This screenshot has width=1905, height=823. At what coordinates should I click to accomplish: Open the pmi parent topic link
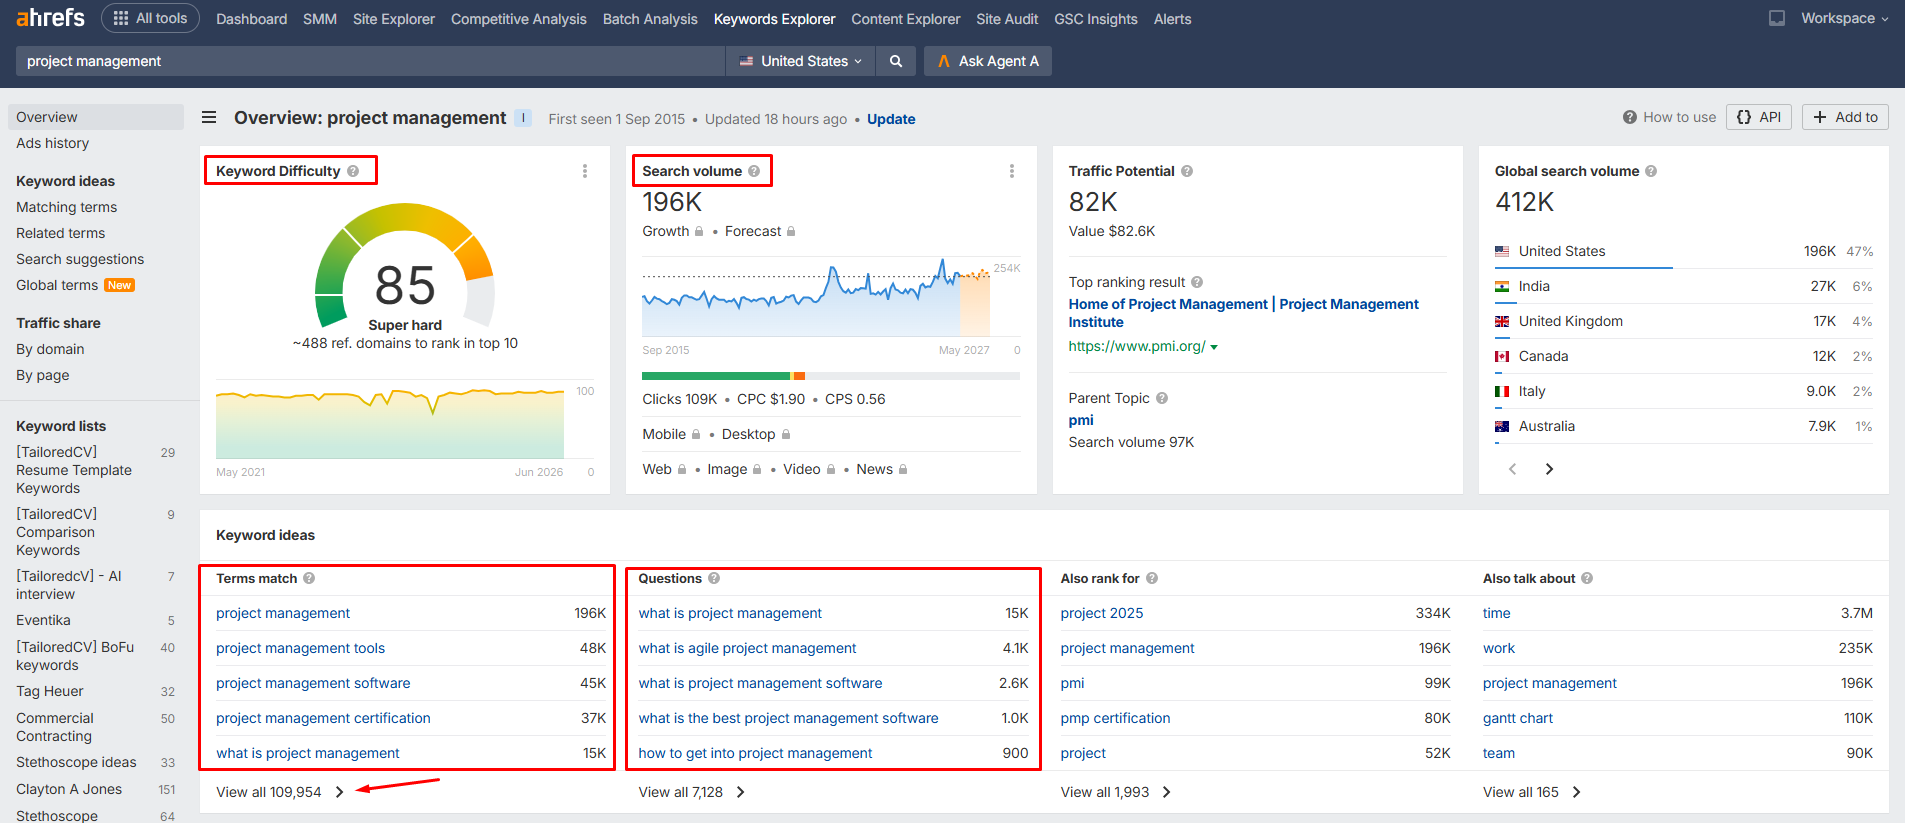[x=1081, y=420]
